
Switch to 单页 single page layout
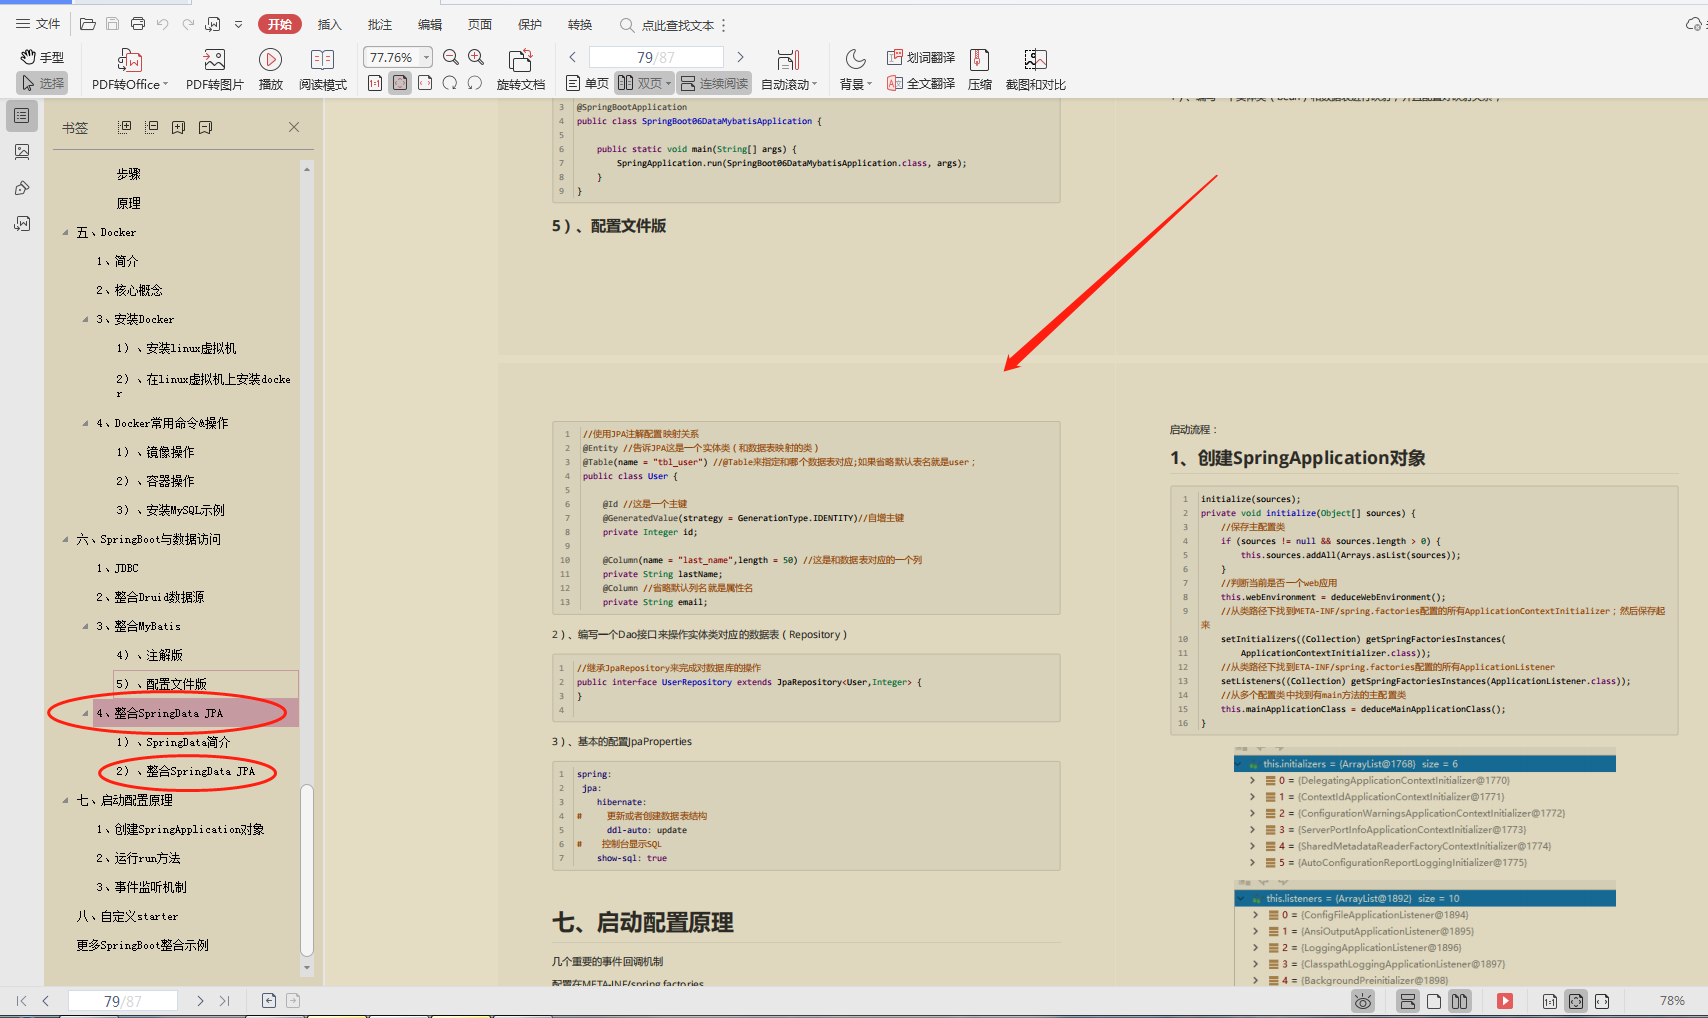[587, 83]
